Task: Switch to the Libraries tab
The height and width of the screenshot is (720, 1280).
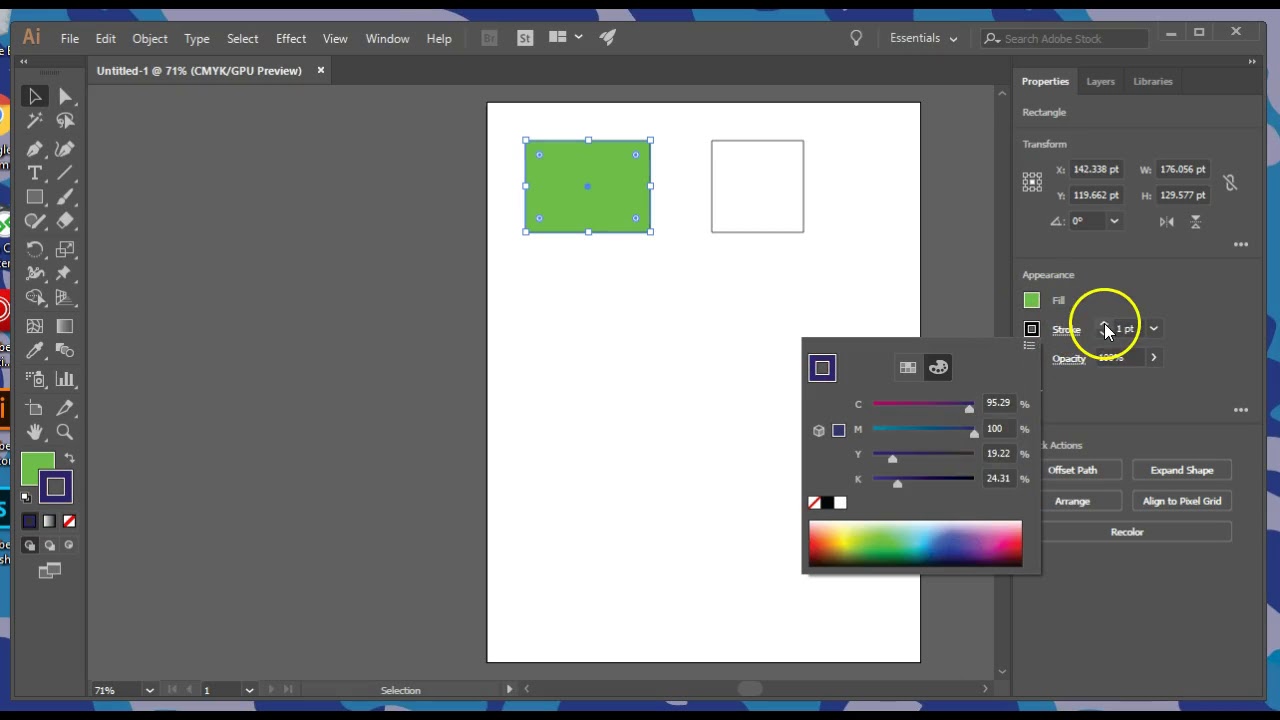Action: (x=1153, y=81)
